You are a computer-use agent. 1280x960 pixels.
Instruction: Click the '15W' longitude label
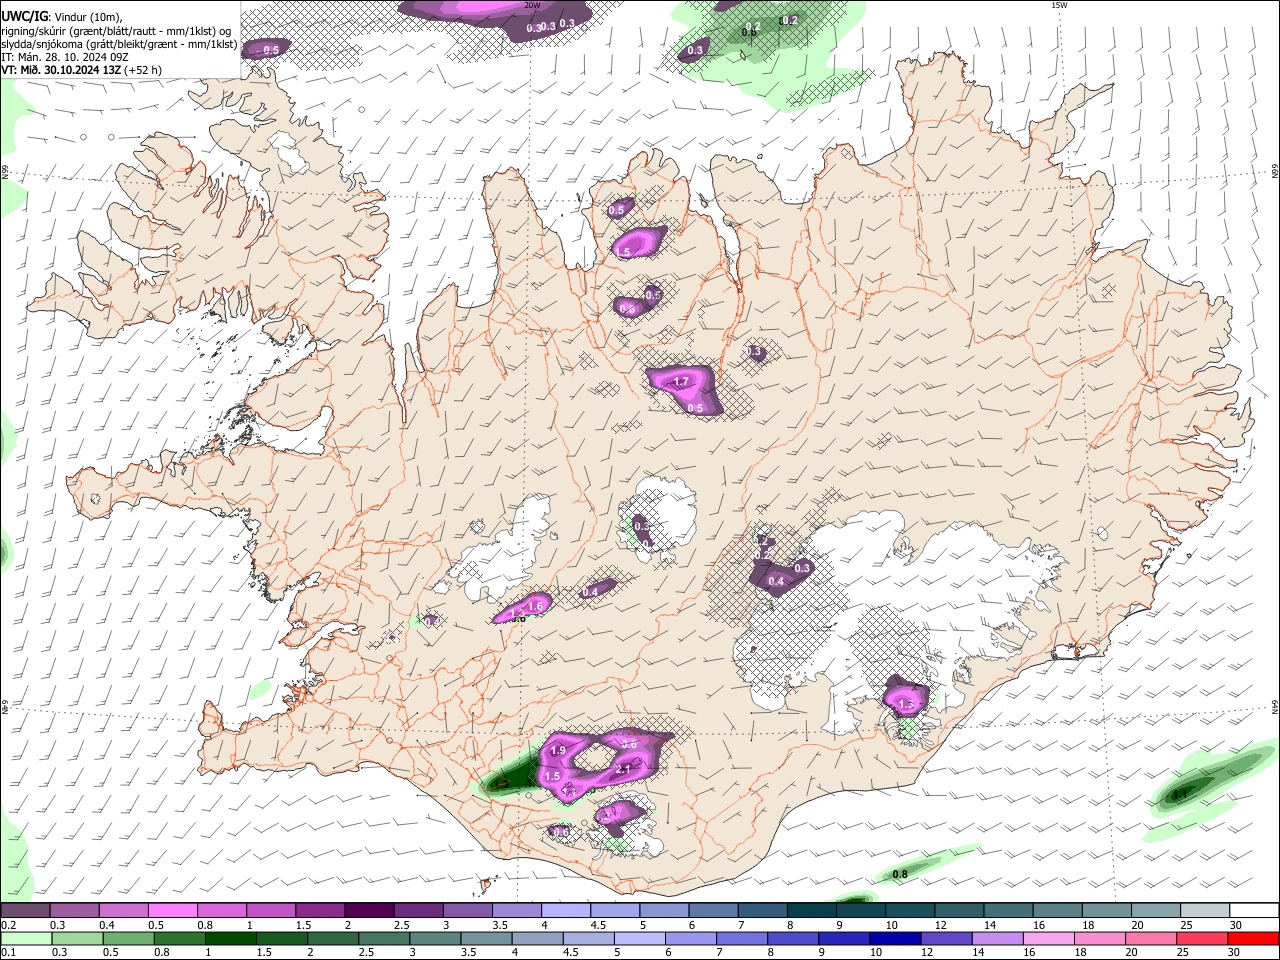[1060, 5]
